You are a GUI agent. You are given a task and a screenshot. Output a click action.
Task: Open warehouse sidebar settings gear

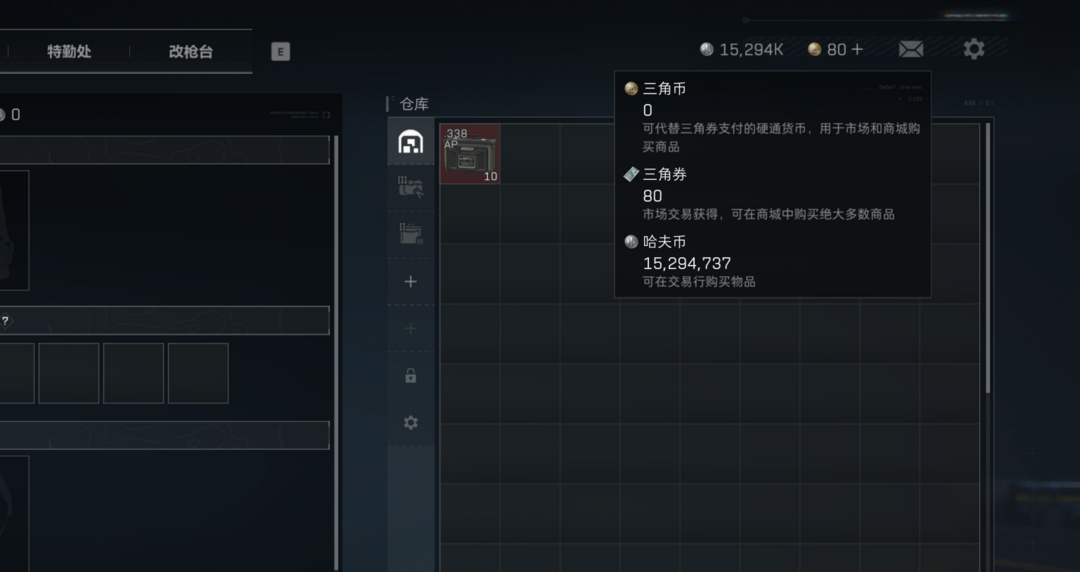[x=411, y=422]
